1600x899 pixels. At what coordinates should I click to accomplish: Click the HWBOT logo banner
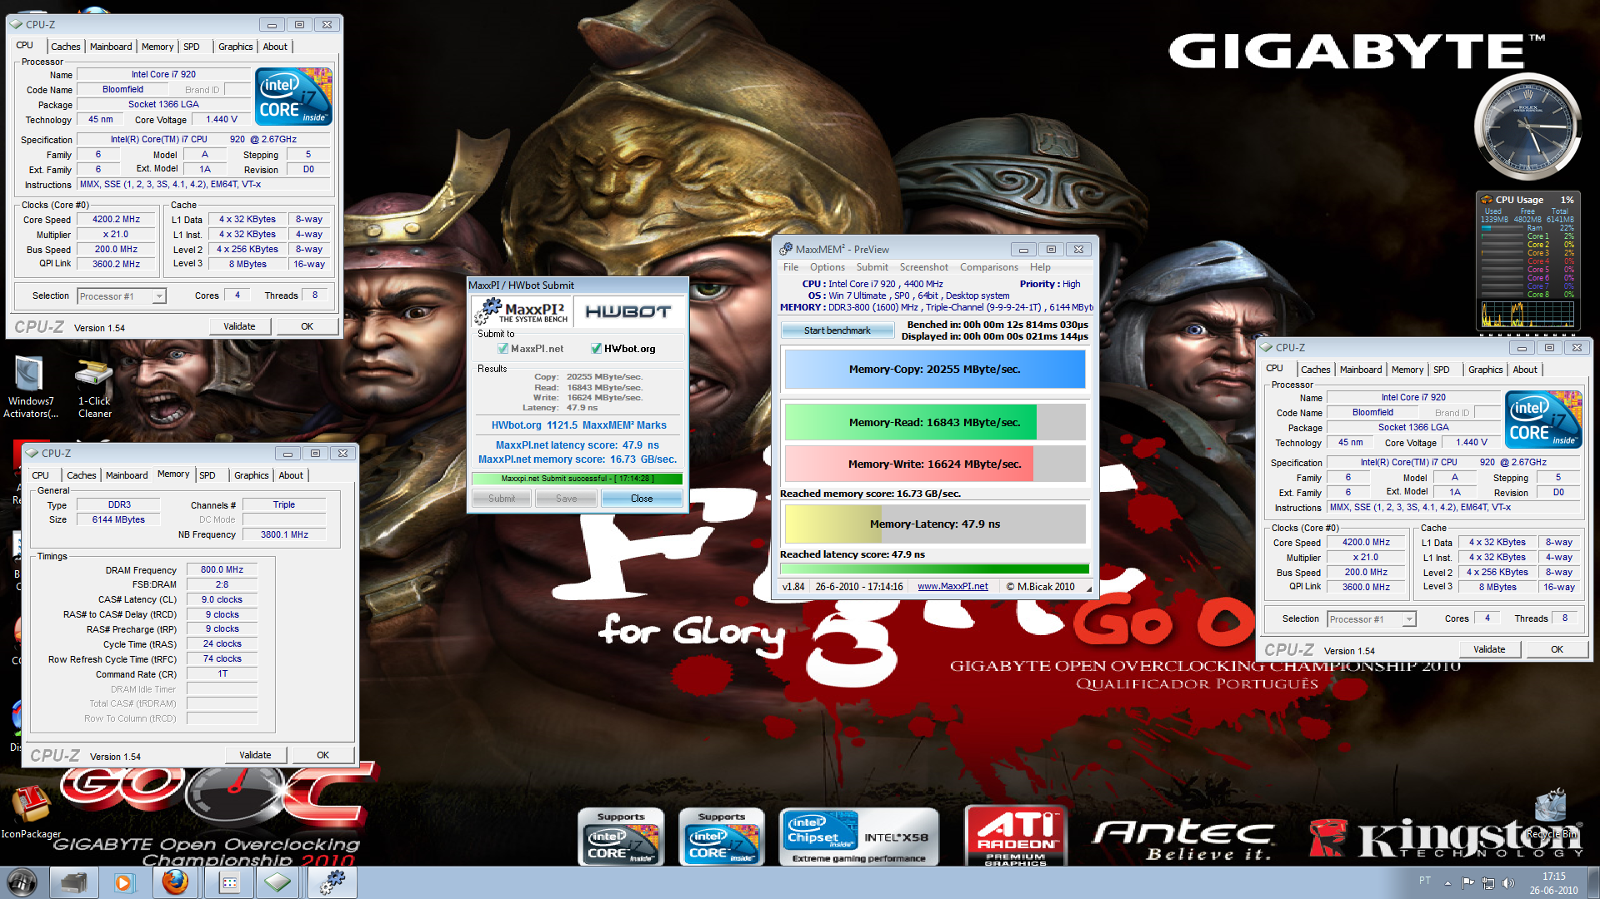[629, 312]
